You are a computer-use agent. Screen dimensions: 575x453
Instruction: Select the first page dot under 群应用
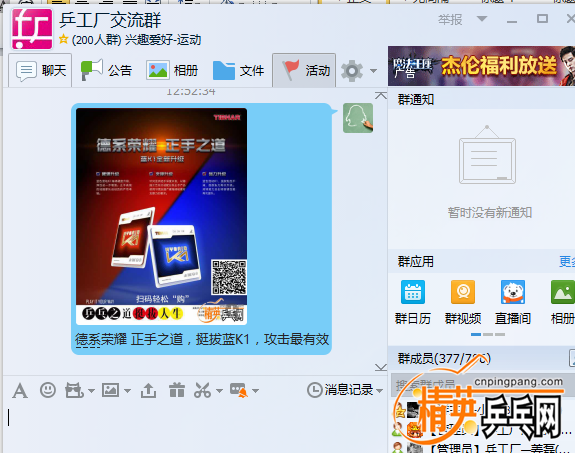coord(476,335)
